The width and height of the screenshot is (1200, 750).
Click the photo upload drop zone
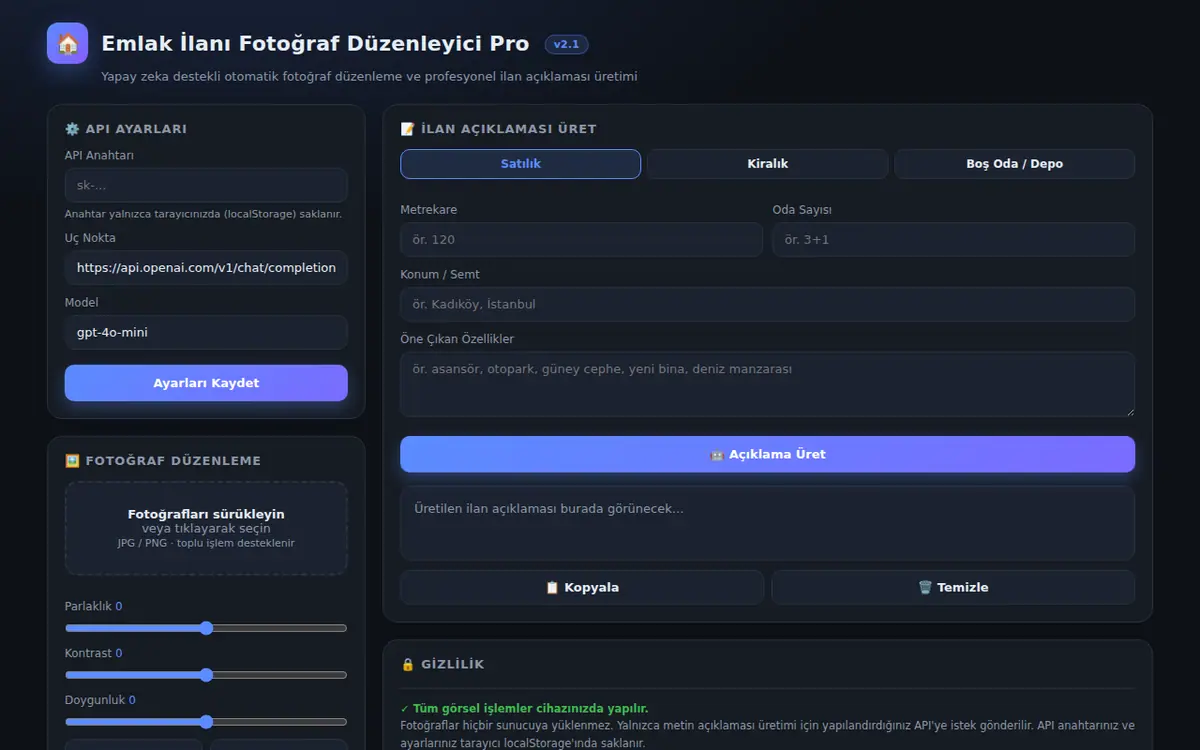click(206, 528)
